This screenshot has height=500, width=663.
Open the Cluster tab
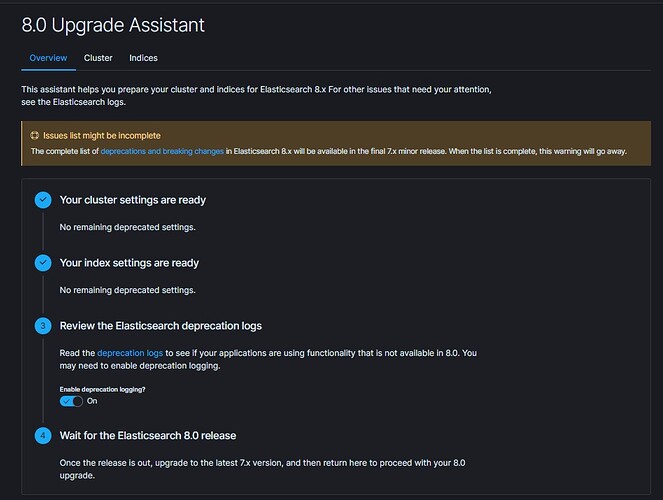98,58
